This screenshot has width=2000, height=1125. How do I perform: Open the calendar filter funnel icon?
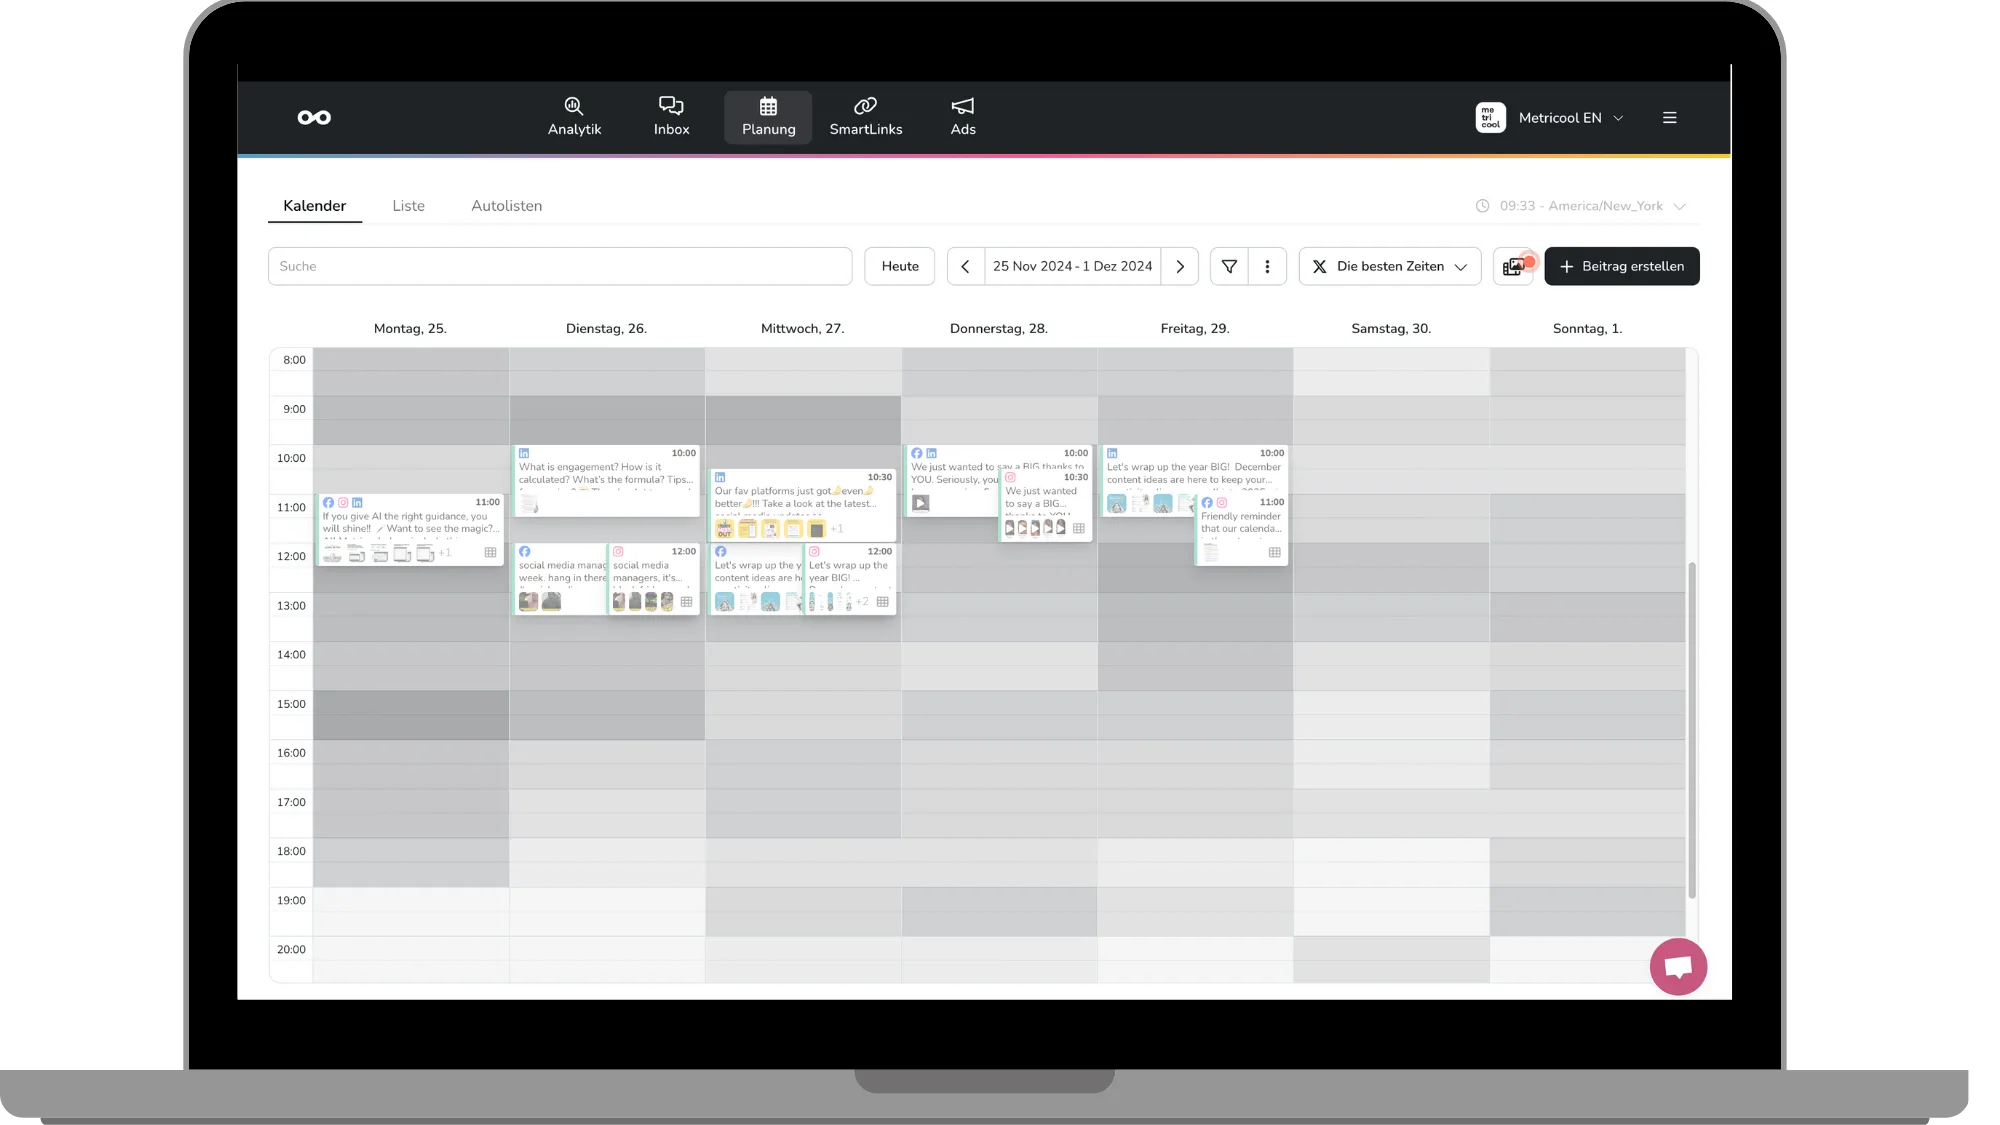tap(1229, 267)
